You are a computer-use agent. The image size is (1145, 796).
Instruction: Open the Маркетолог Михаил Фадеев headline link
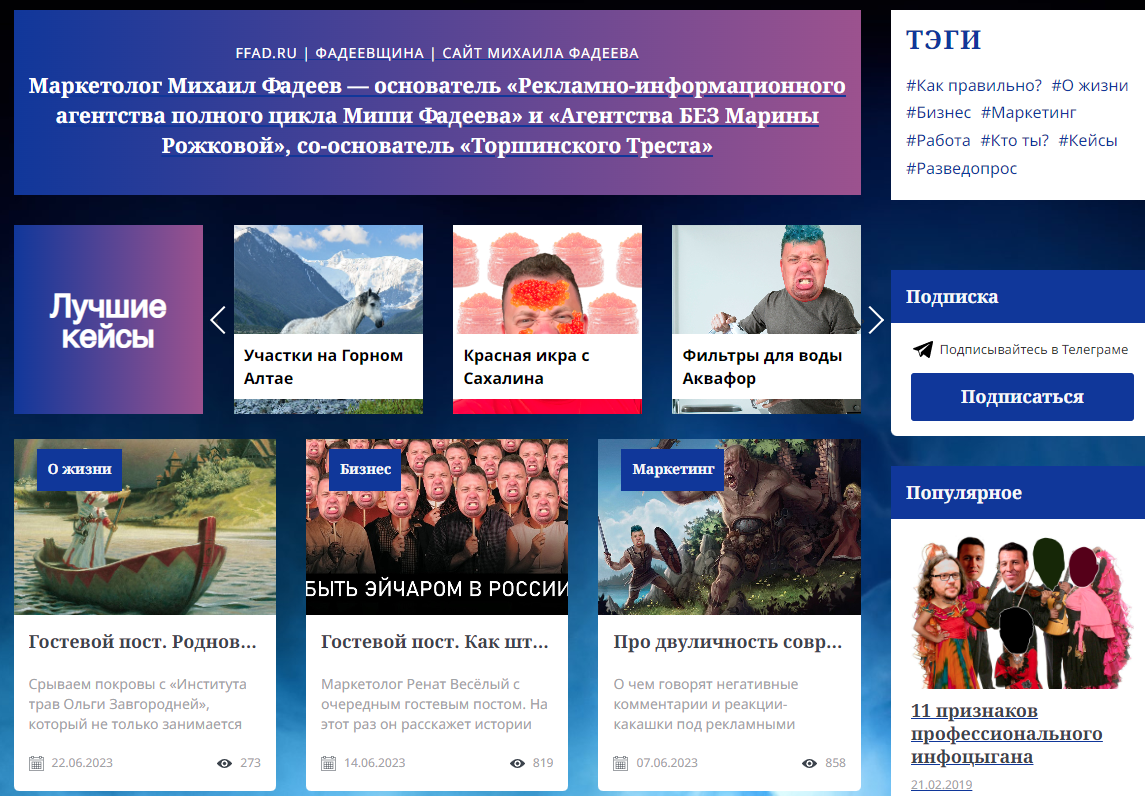(437, 115)
